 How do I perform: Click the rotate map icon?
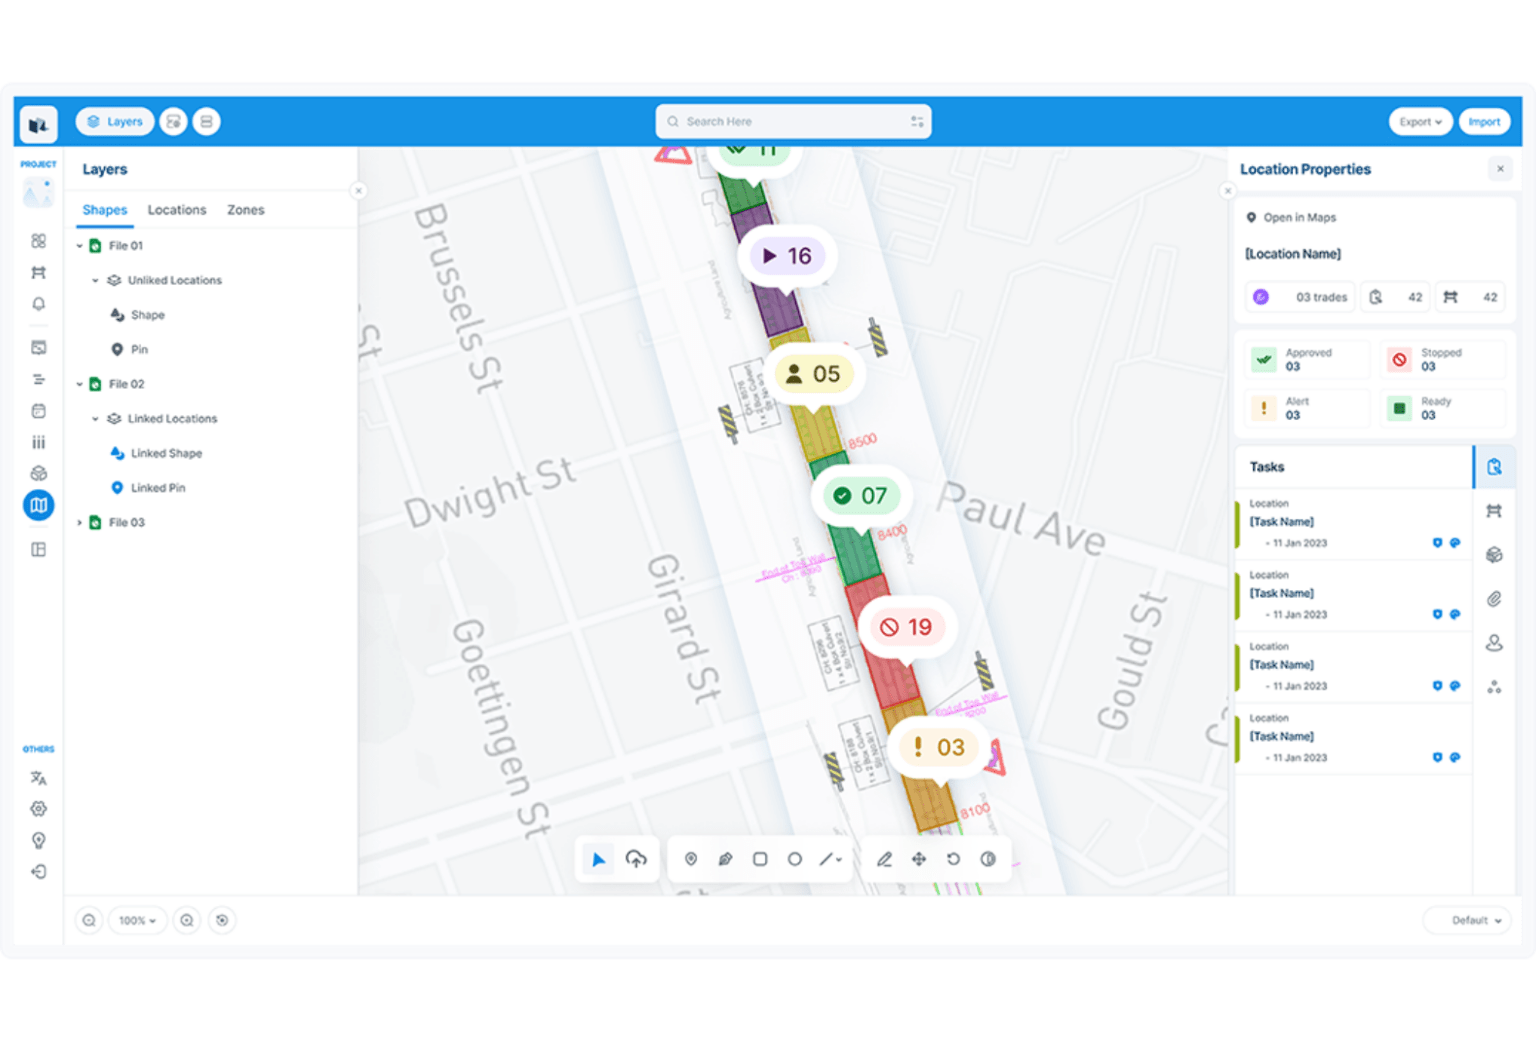click(x=953, y=858)
